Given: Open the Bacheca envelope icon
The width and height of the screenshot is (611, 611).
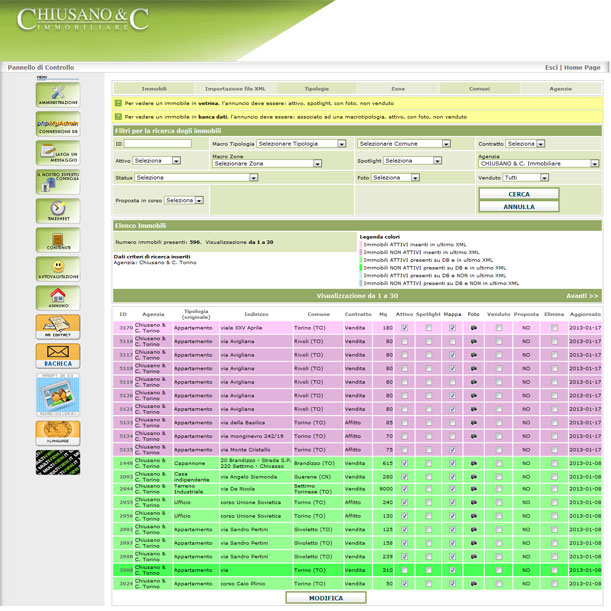Looking at the screenshot, I should pos(58,356).
